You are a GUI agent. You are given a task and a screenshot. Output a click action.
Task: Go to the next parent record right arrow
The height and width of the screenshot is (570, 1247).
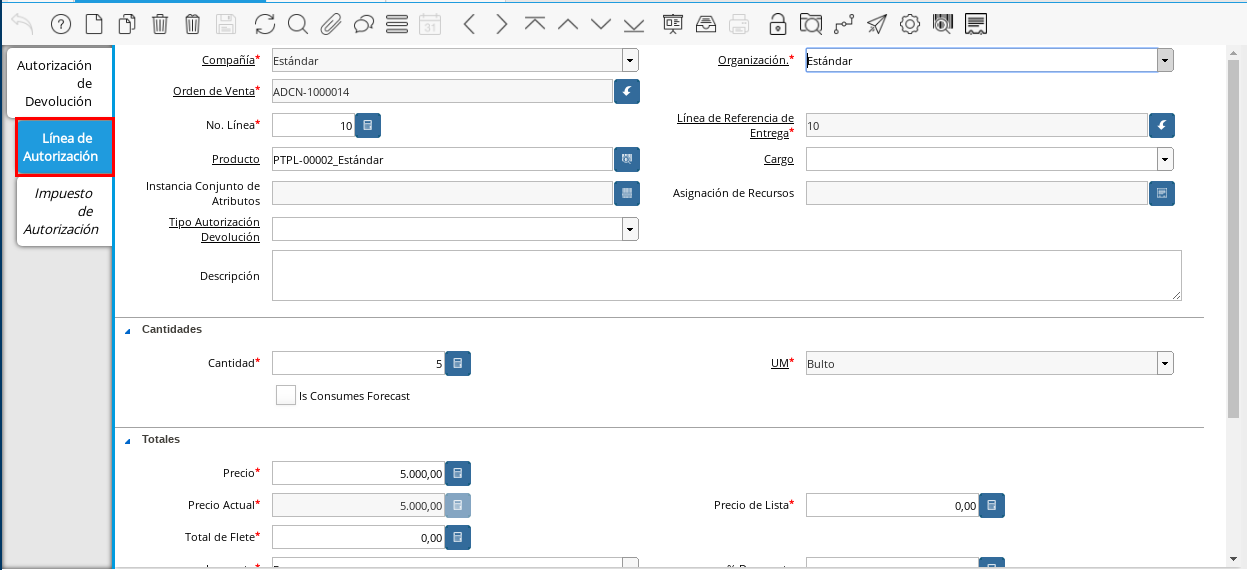point(502,23)
